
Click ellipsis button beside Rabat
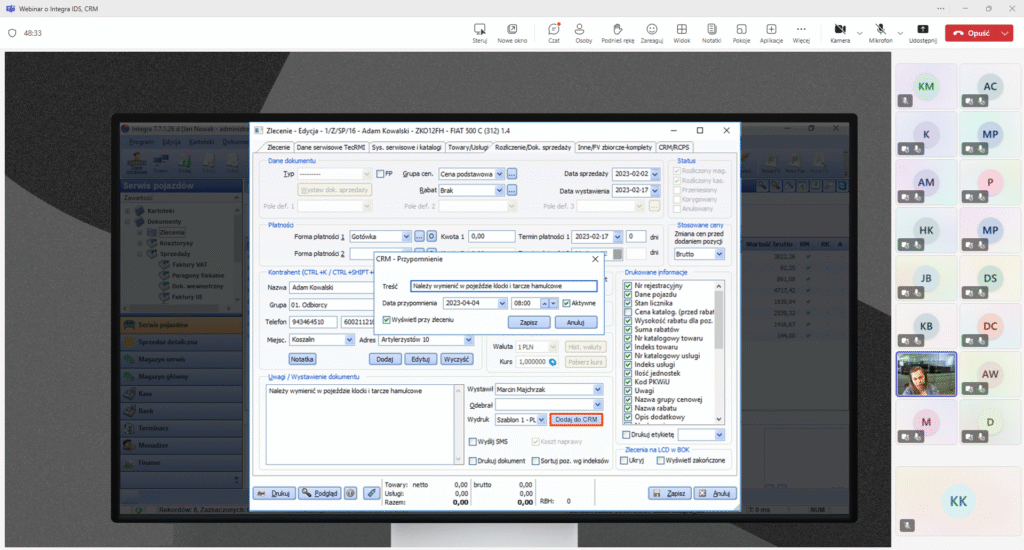512,190
